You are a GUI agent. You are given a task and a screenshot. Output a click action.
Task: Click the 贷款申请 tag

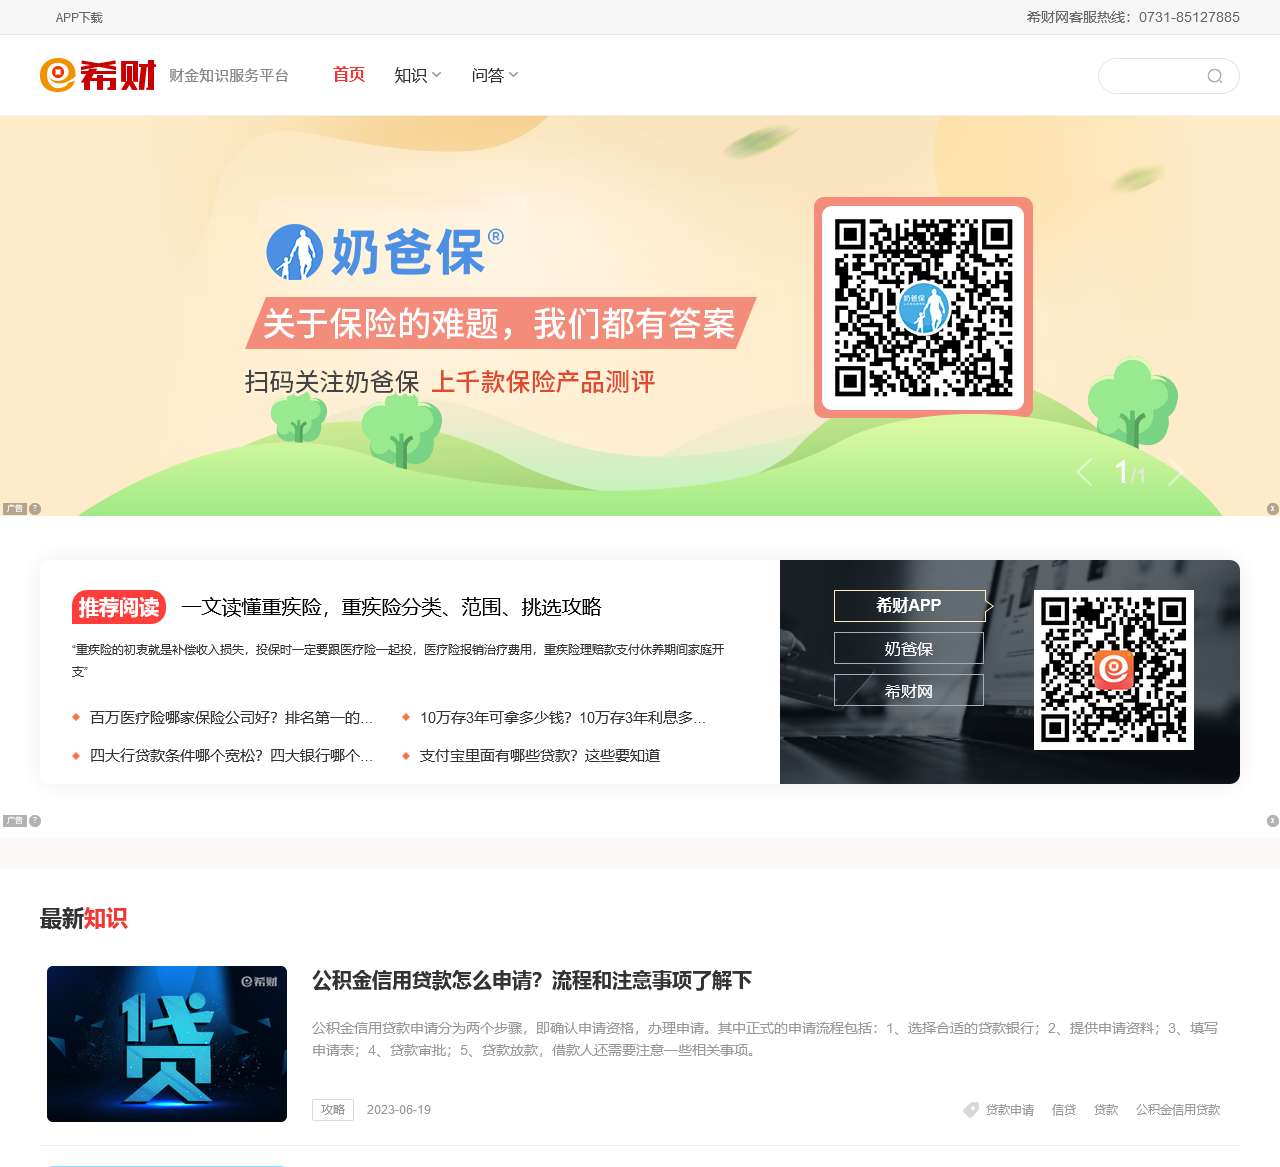point(1010,1110)
